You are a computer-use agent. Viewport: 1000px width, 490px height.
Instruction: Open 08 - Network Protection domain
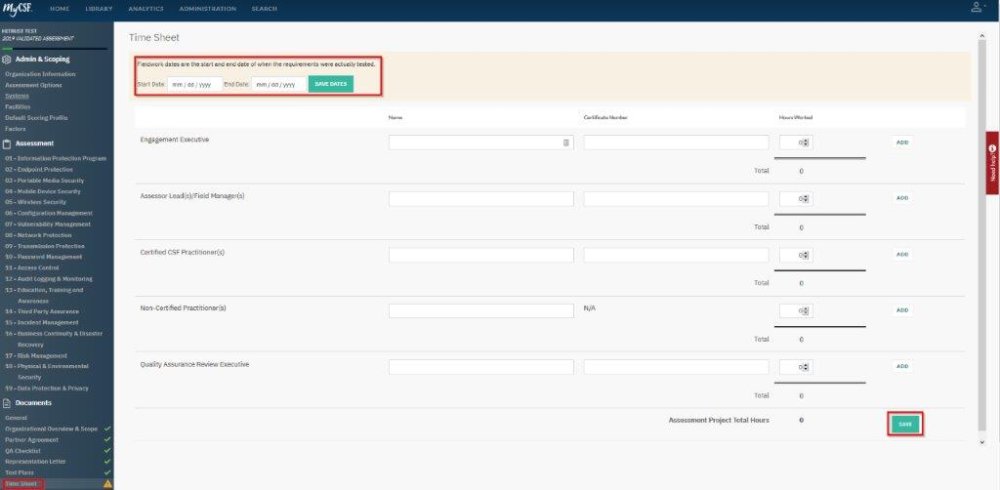(x=38, y=235)
